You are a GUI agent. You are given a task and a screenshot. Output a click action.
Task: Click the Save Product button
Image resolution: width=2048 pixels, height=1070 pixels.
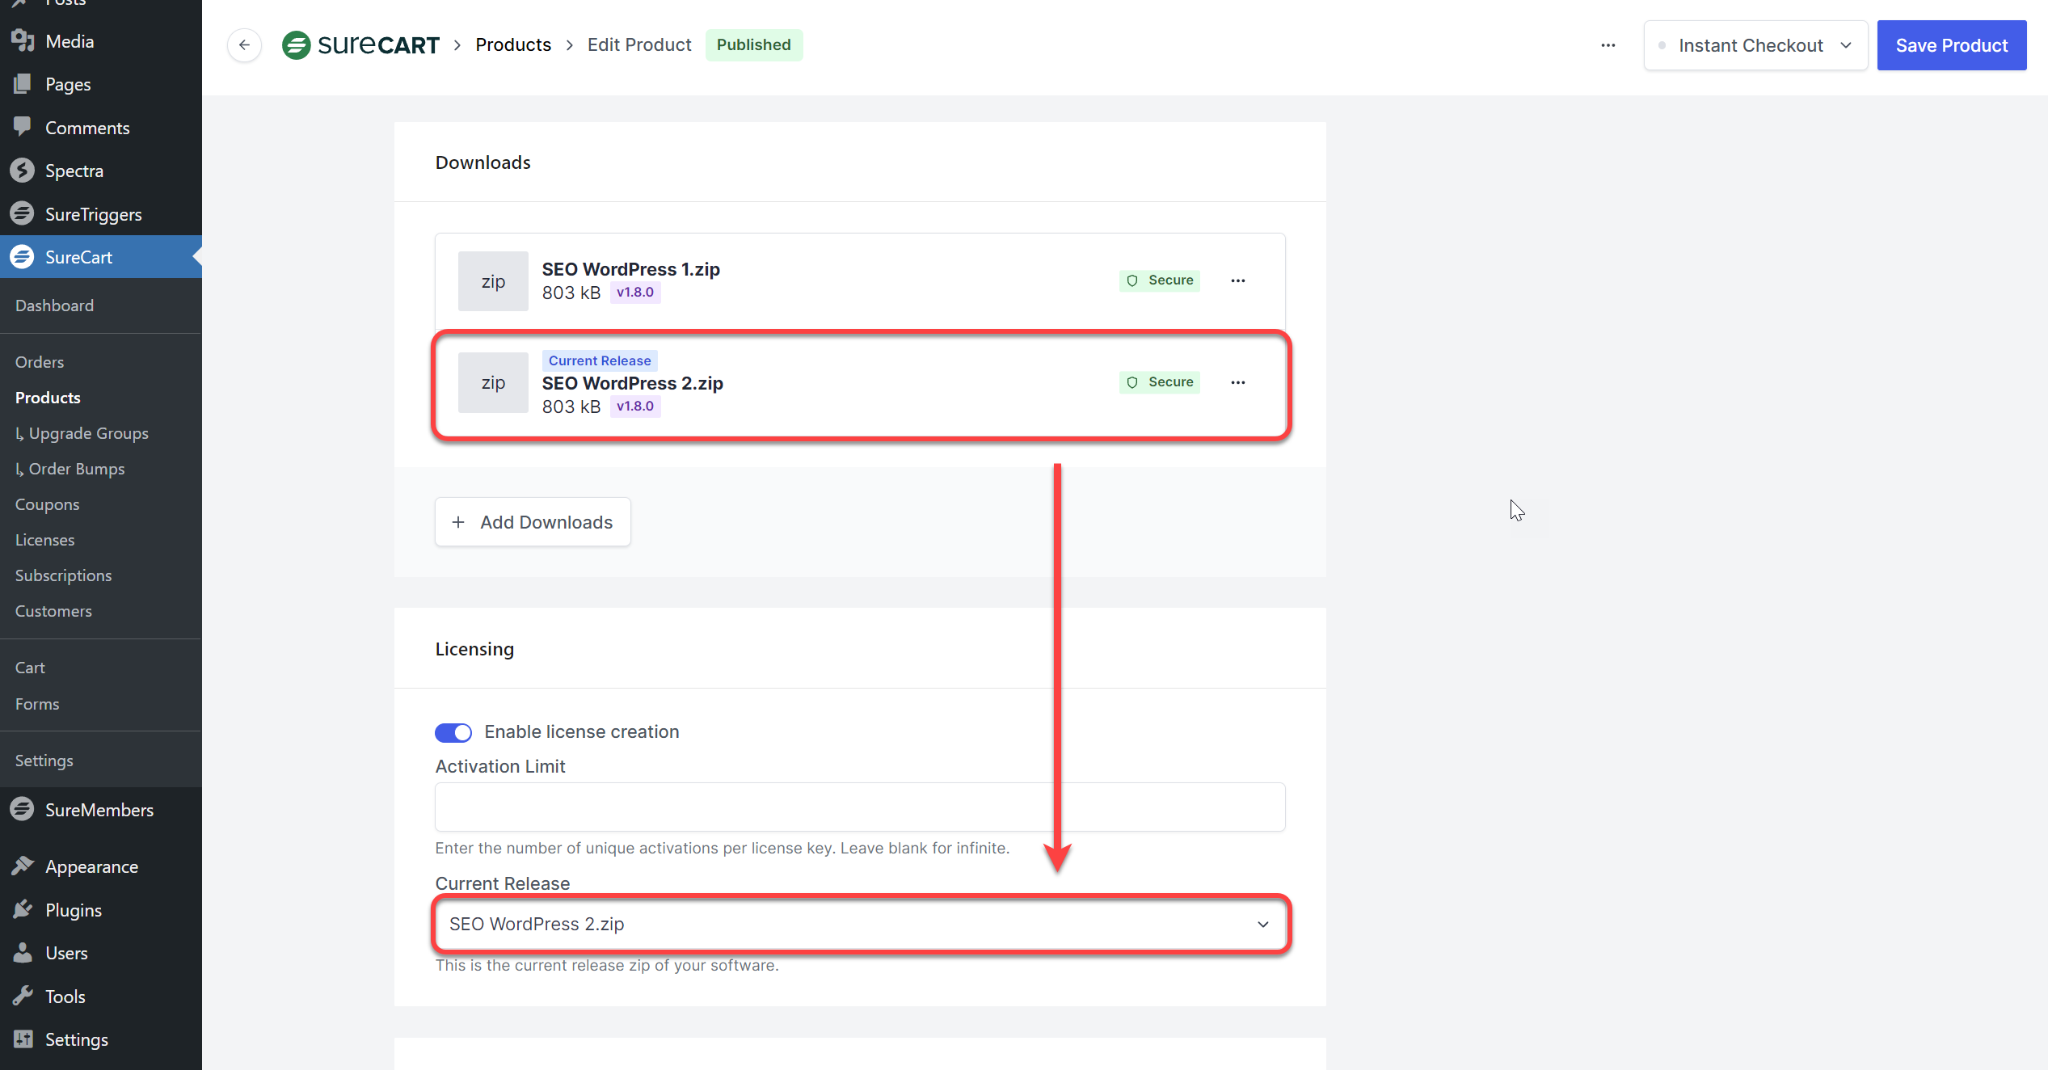[x=1951, y=45]
